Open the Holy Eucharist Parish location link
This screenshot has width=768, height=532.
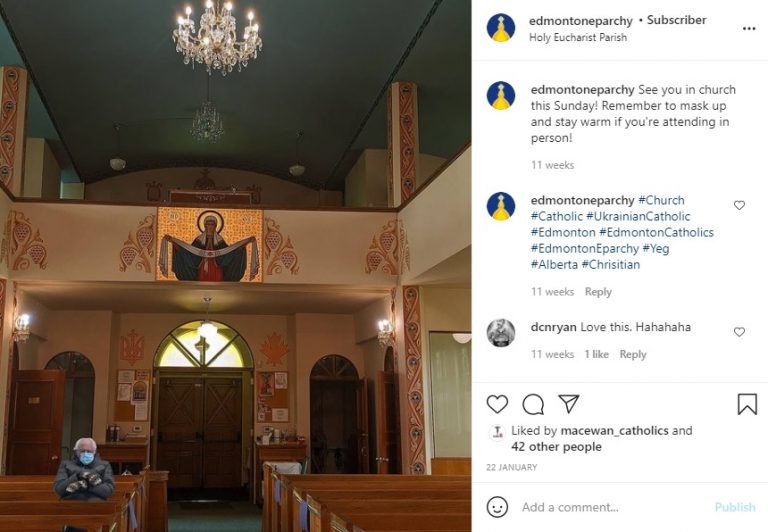pyautogui.click(x=578, y=37)
